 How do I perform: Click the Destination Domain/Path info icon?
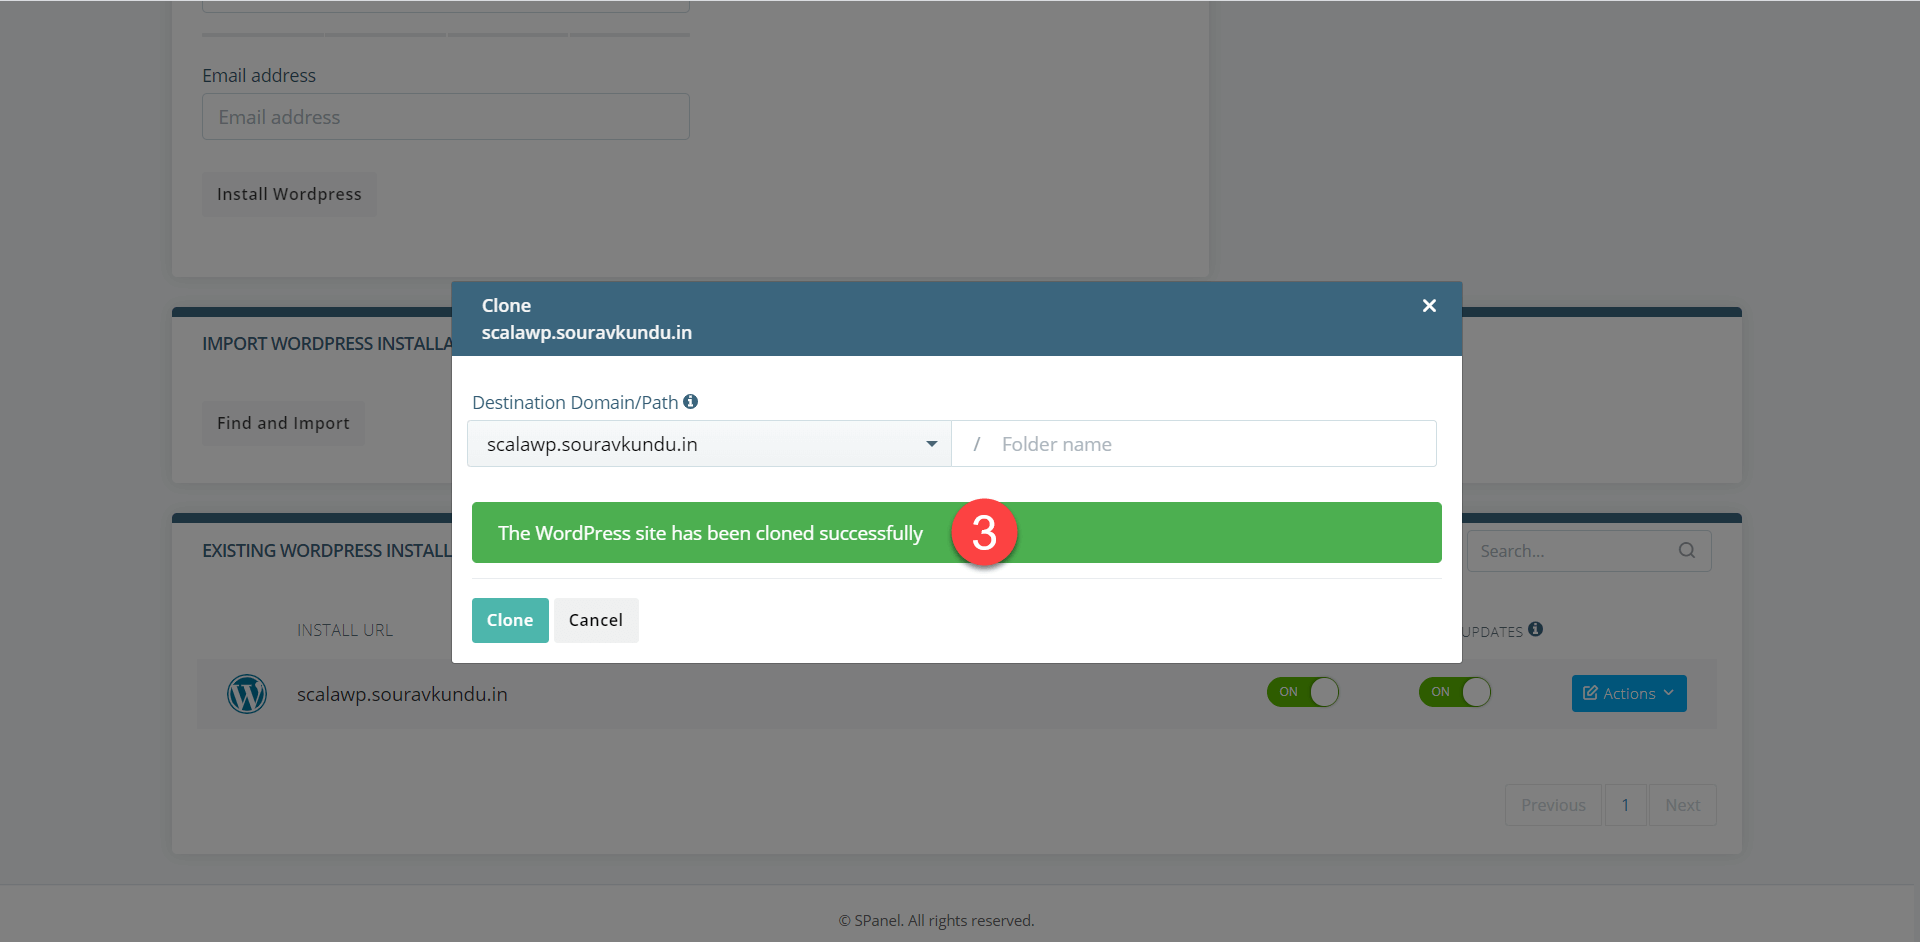[691, 402]
